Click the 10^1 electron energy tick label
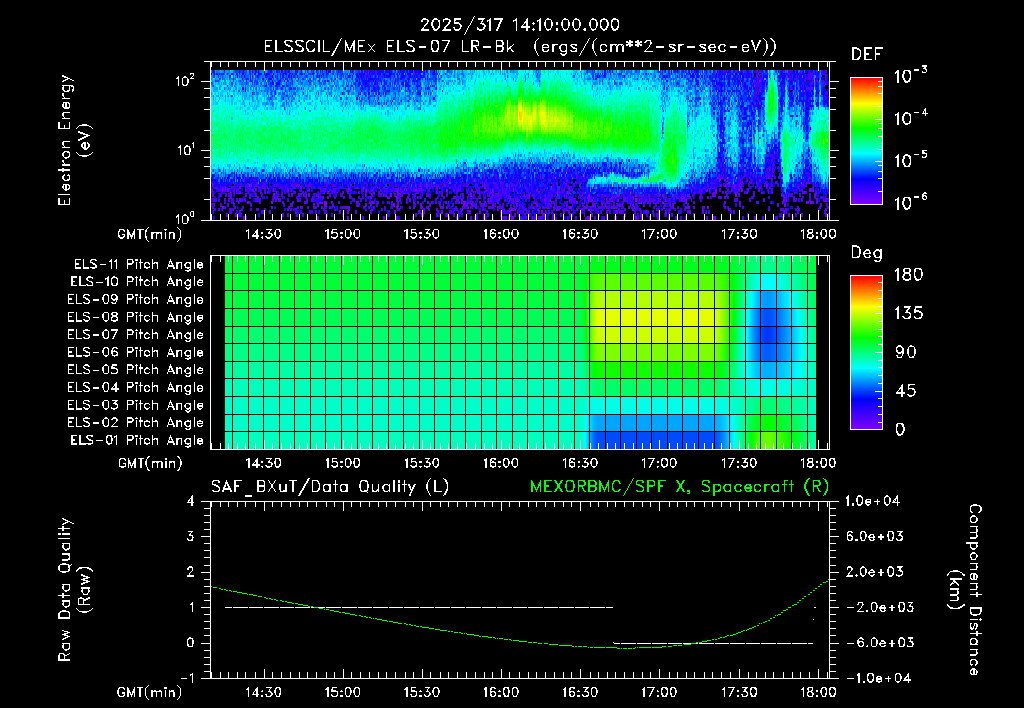 tap(185, 150)
